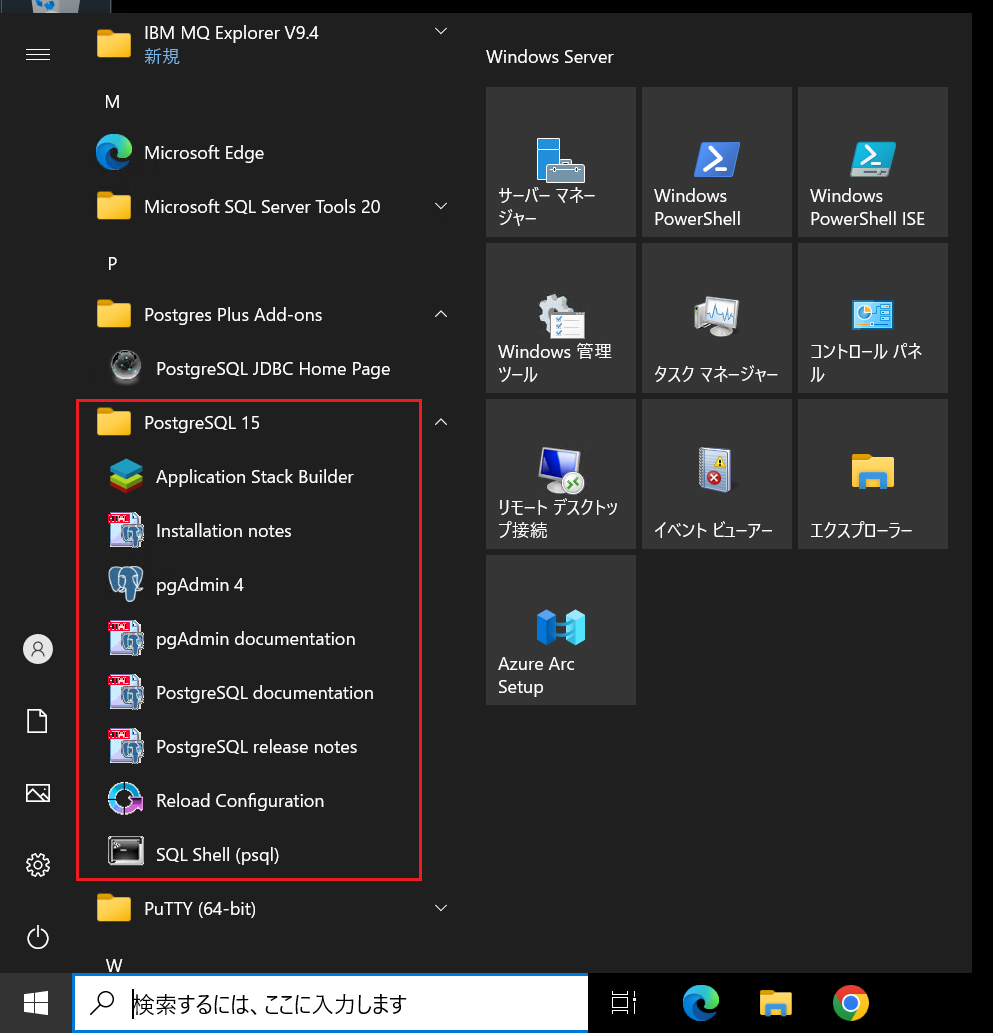Open the PostgreSQL JDBC Home Page link
The height and width of the screenshot is (1033, 993).
pos(264,368)
